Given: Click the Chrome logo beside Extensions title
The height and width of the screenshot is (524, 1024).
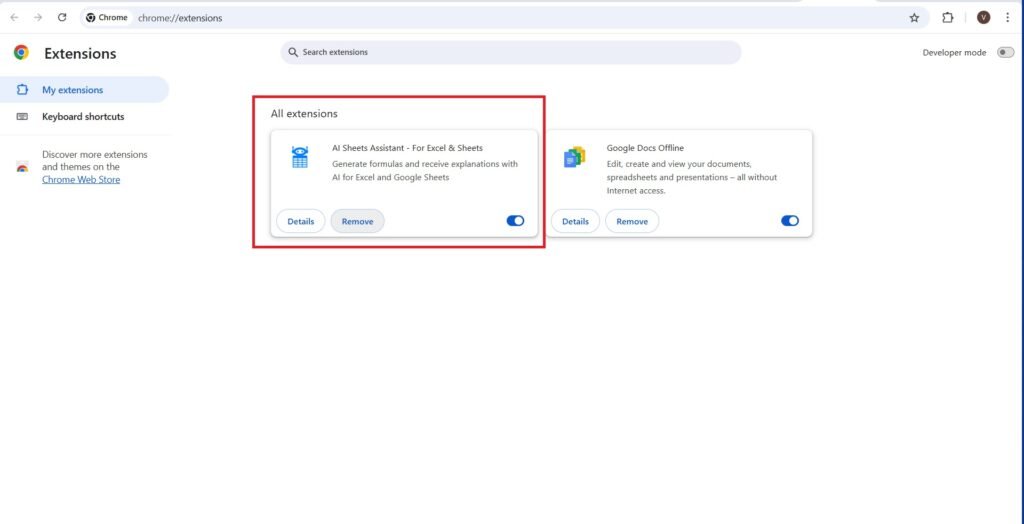Looking at the screenshot, I should point(21,53).
